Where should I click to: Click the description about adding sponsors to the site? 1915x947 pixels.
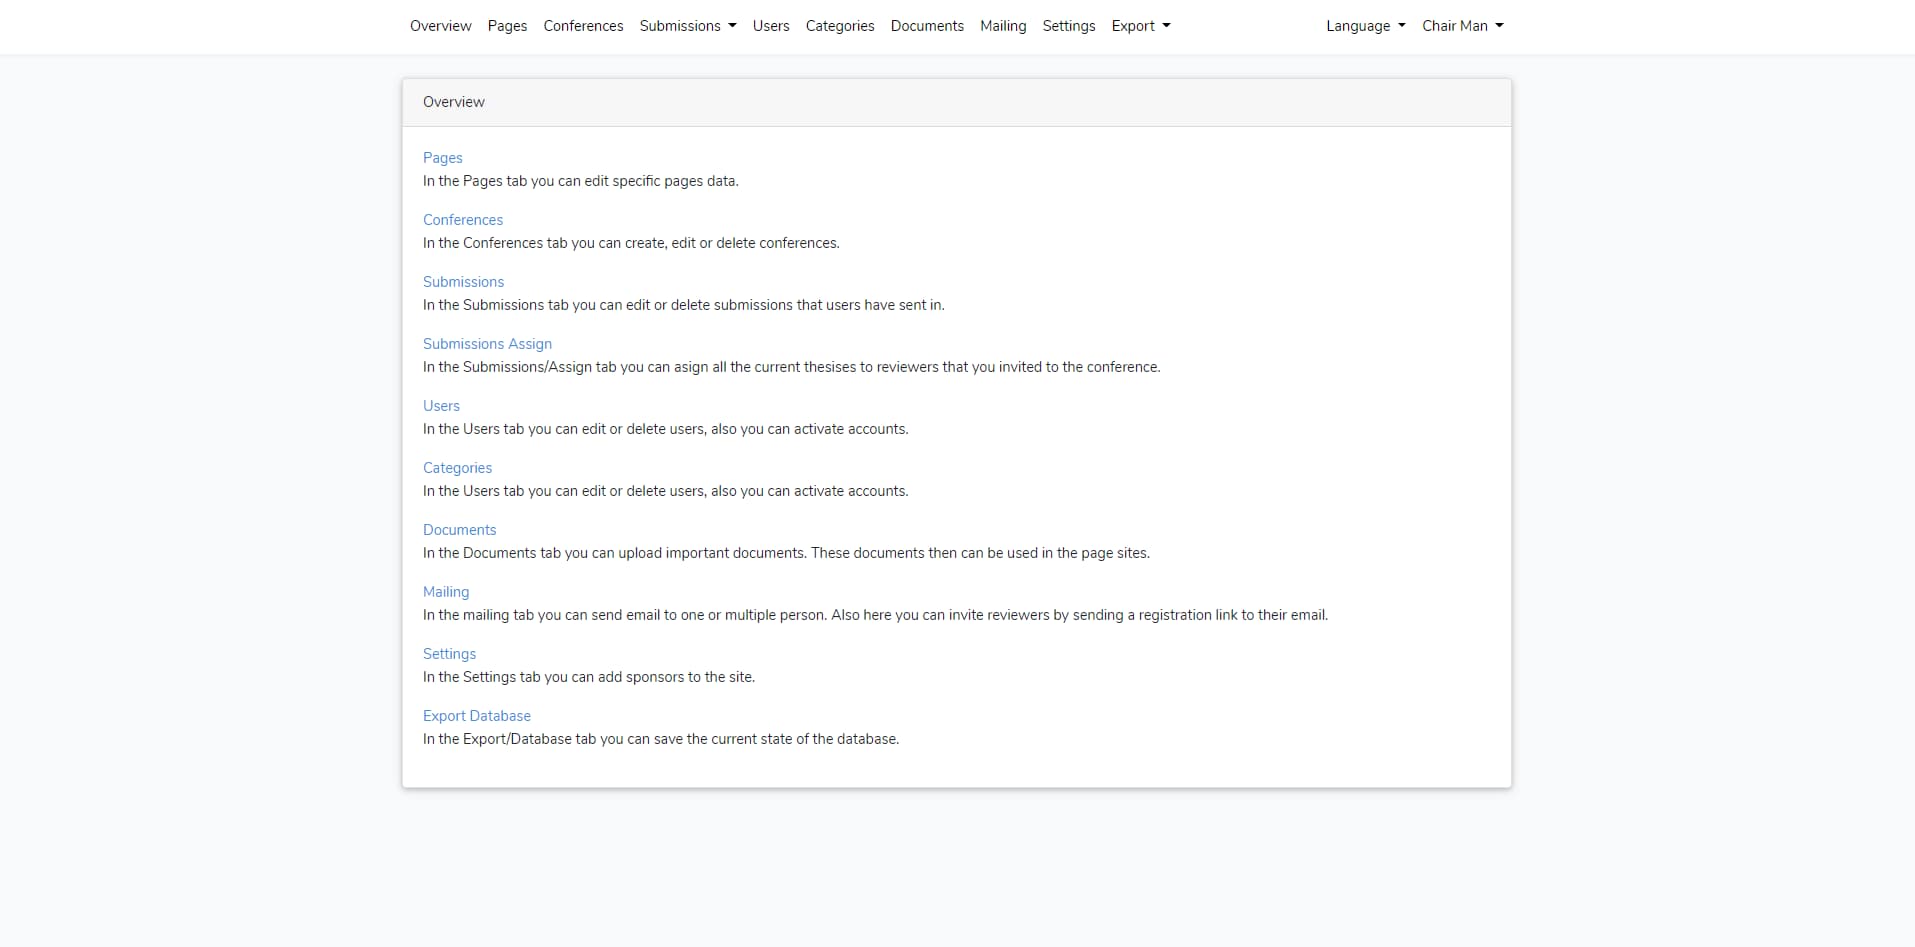tap(589, 677)
